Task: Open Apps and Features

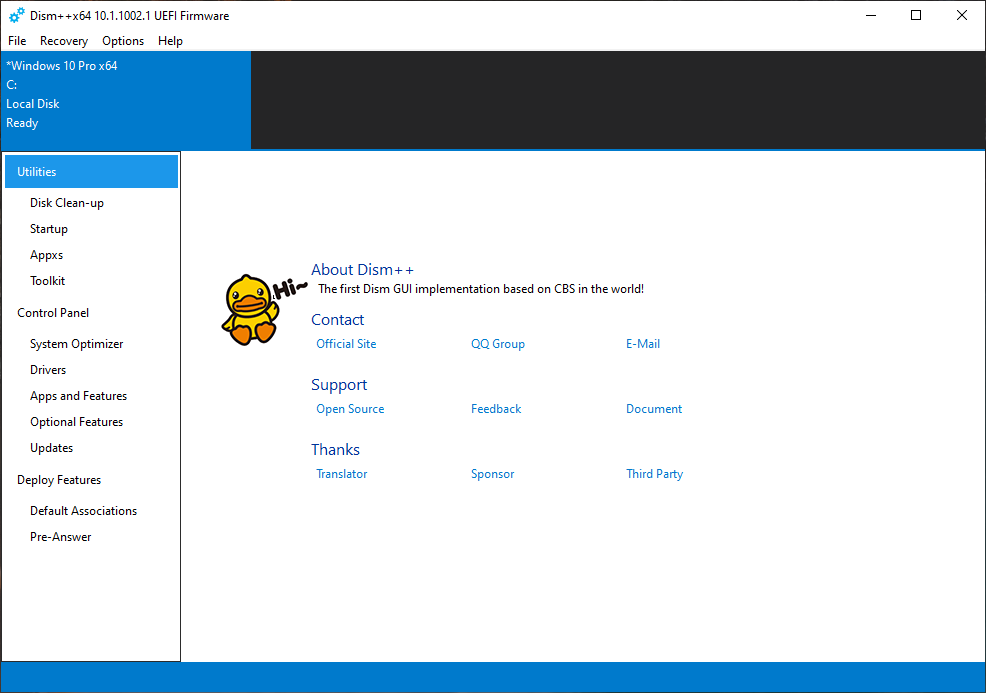Action: [x=79, y=396]
